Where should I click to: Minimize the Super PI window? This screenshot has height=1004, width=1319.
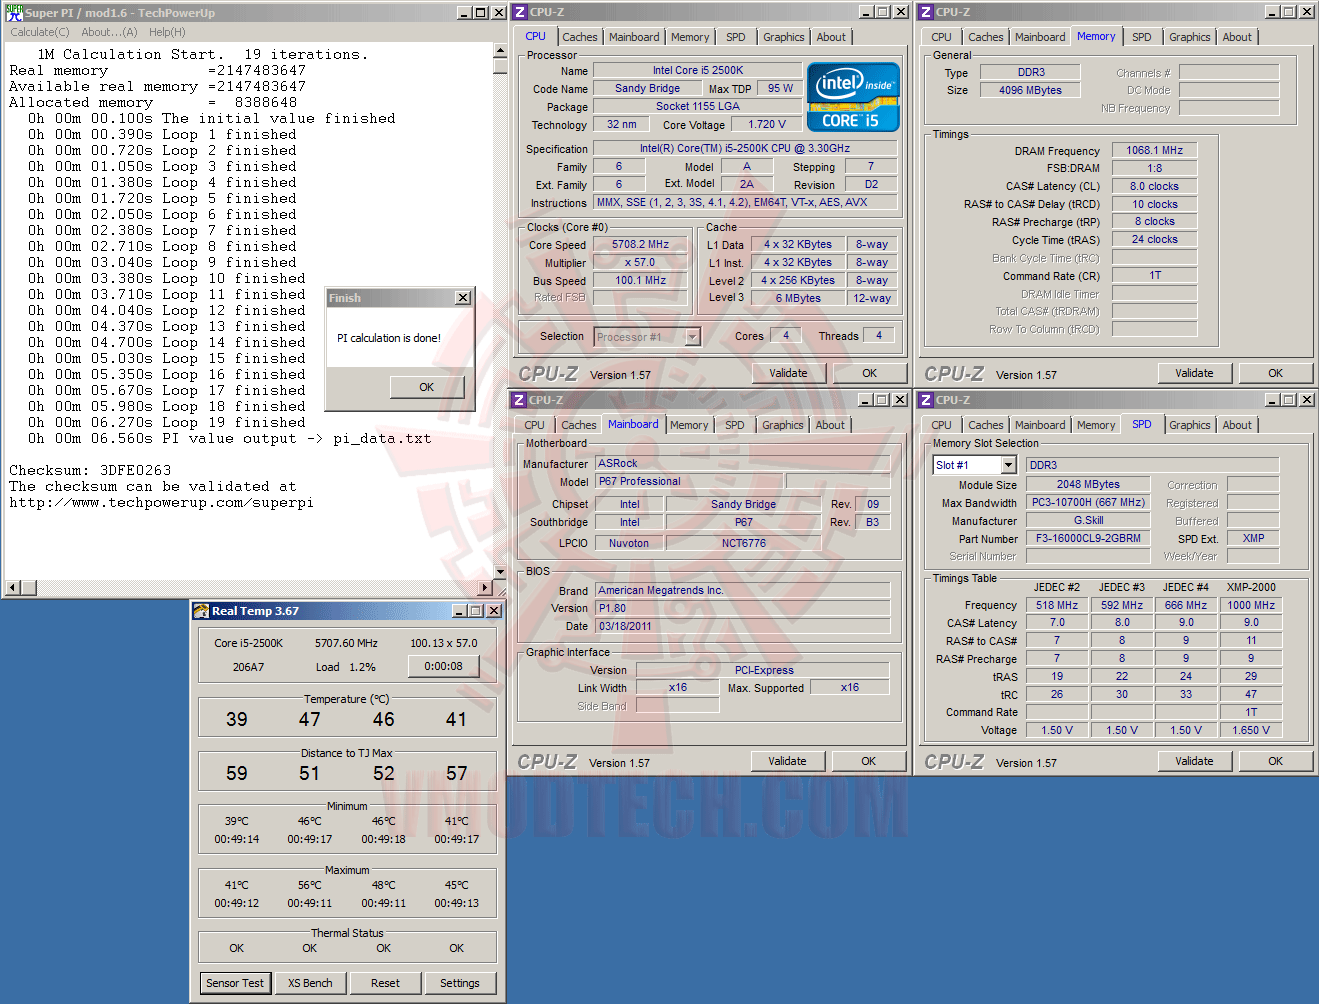coord(465,12)
